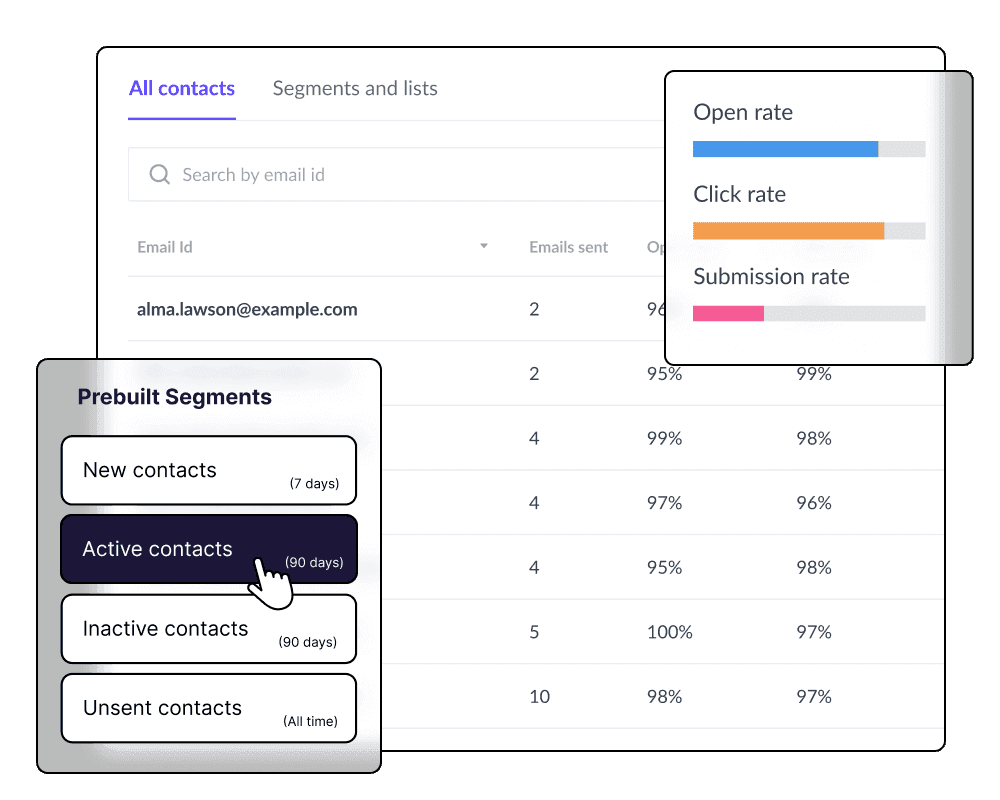Select the row showing 100% open rate

click(x=669, y=632)
